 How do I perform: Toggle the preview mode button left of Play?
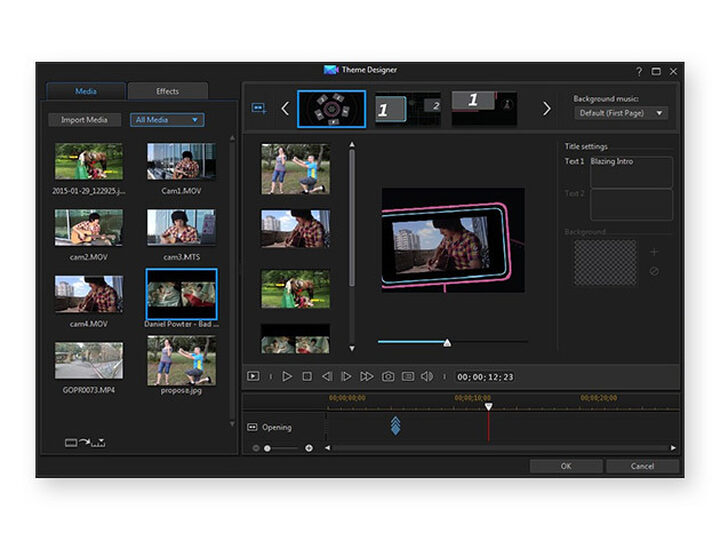[x=254, y=376]
